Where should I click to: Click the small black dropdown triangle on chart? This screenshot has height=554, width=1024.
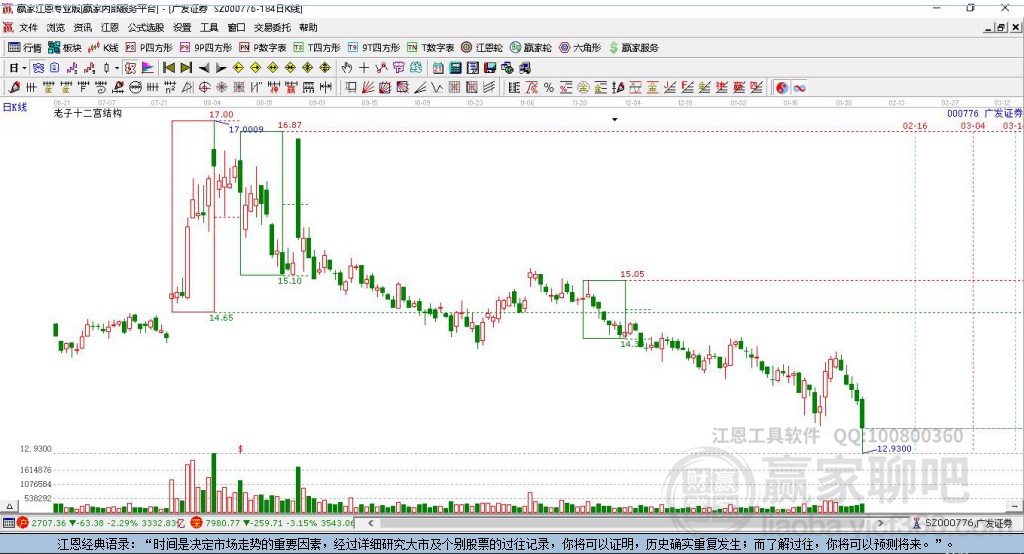pos(615,120)
